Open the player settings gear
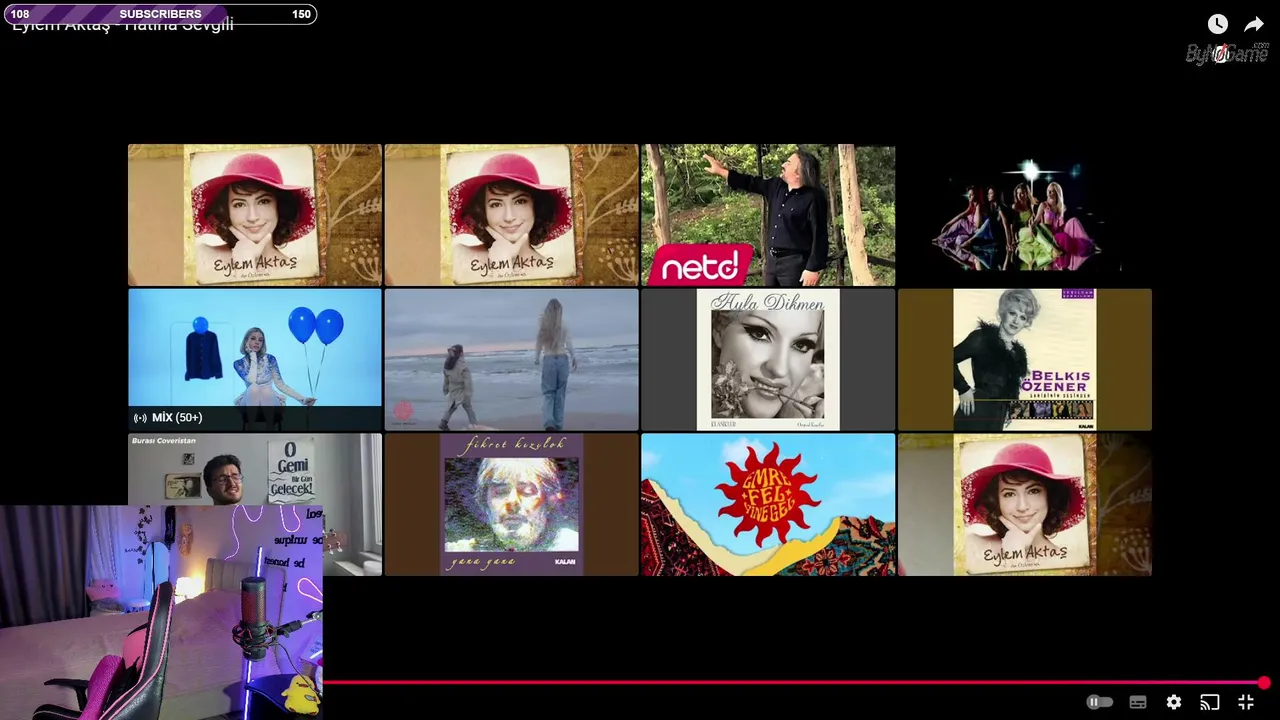The height and width of the screenshot is (720, 1280). (1174, 702)
